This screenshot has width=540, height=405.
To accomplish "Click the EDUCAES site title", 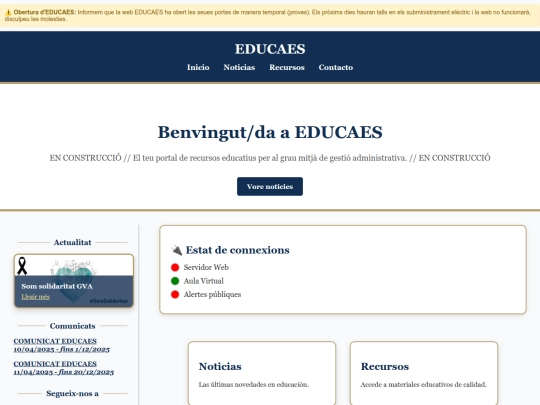I will pos(270,49).
